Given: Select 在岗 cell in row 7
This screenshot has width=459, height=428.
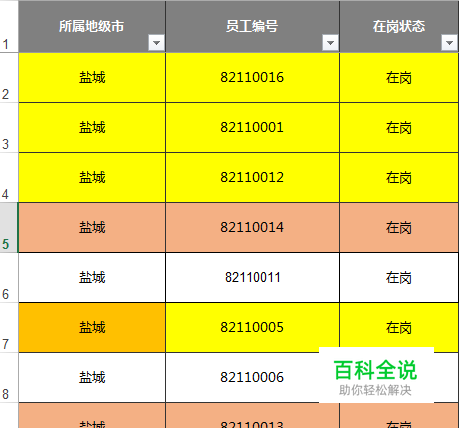Looking at the screenshot, I should click(399, 328).
